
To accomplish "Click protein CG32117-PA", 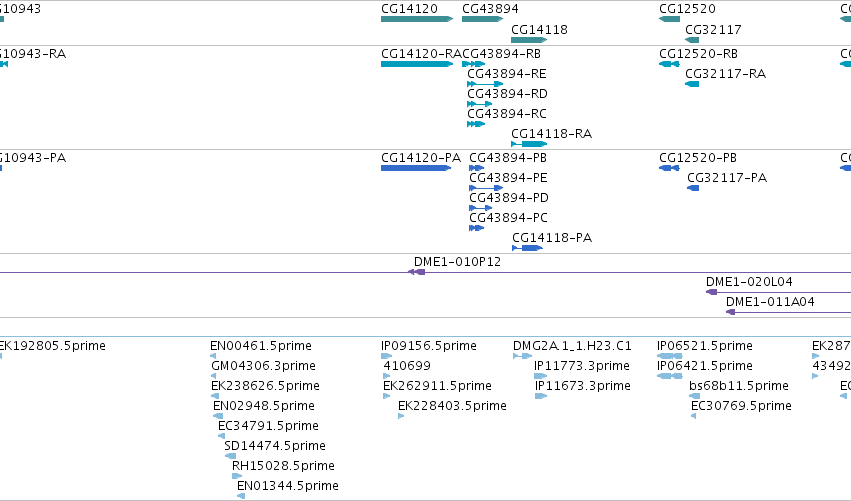I will pyautogui.click(x=693, y=188).
